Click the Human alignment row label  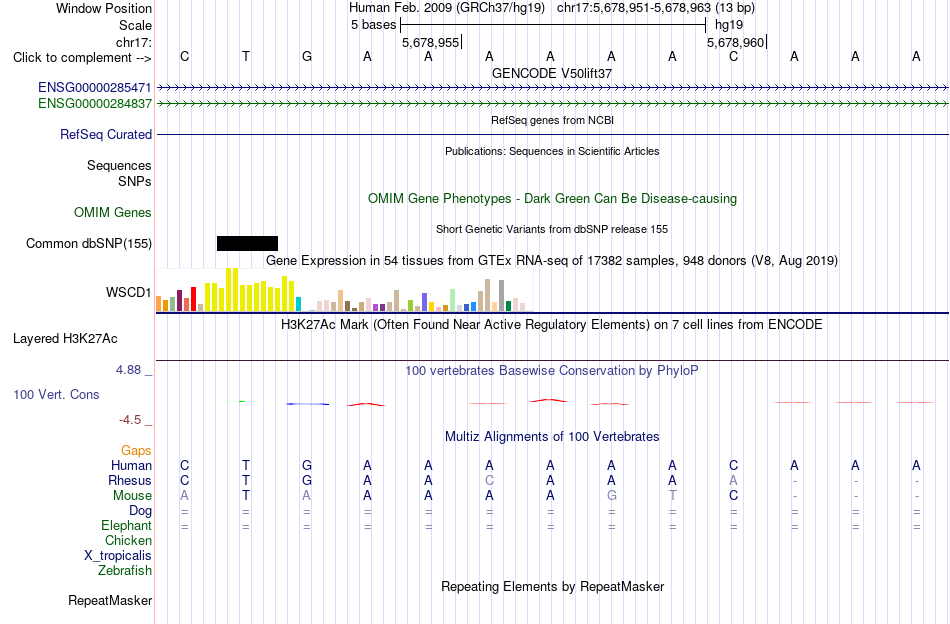click(131, 465)
